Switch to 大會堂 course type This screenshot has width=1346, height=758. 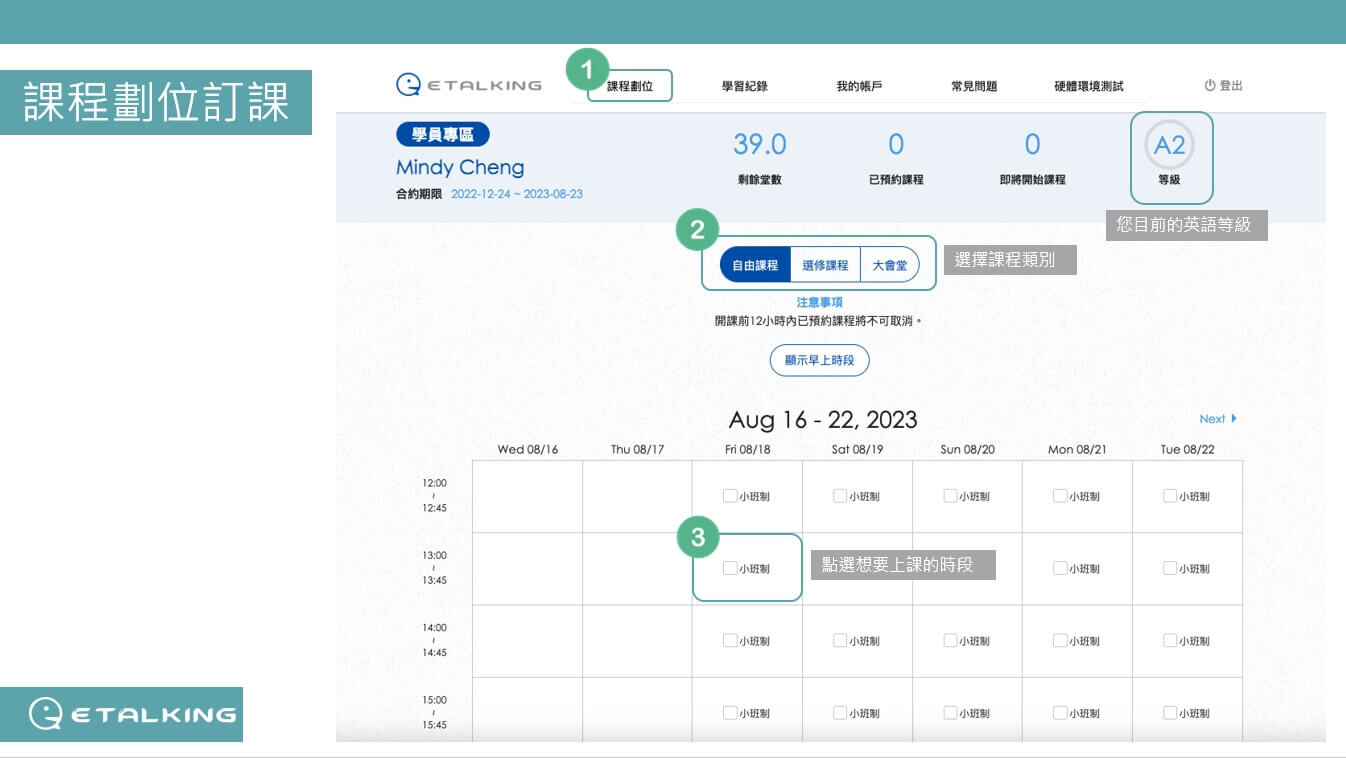coord(889,265)
